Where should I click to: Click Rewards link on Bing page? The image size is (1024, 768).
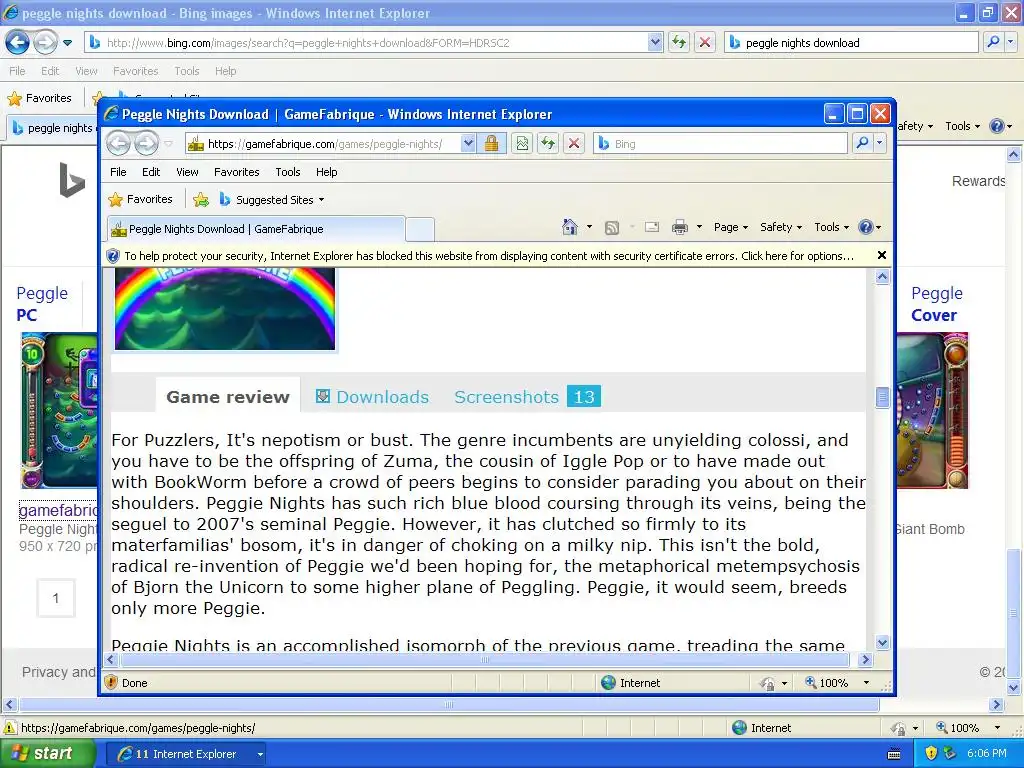pos(978,181)
